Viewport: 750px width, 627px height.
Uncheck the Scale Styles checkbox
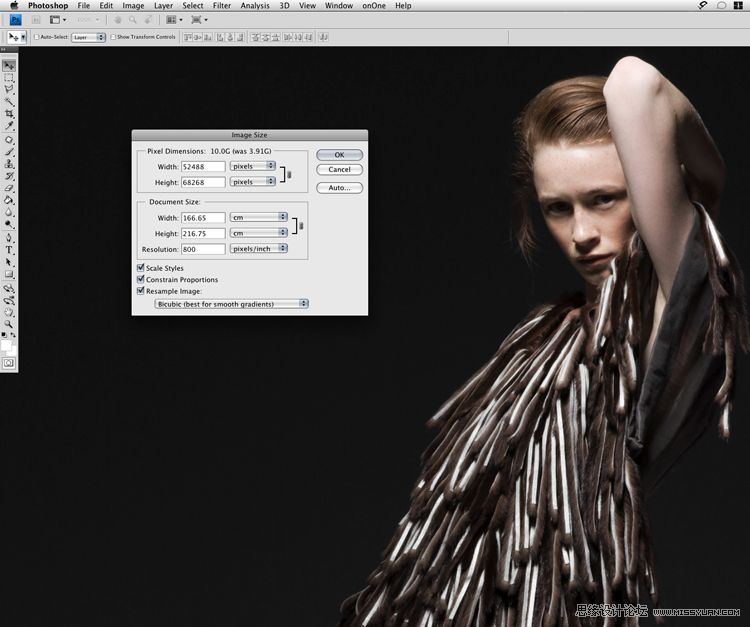[140, 268]
